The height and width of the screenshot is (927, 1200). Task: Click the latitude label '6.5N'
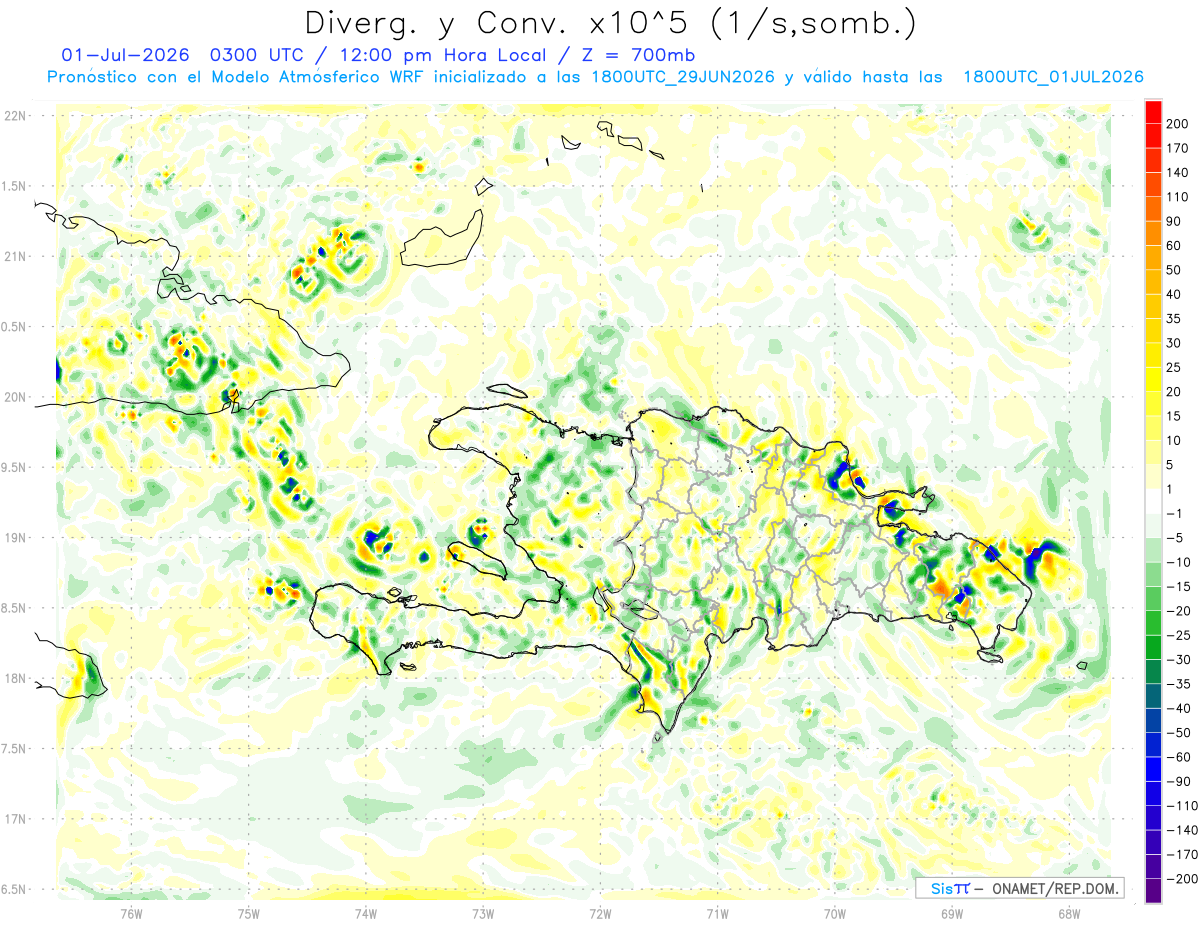click(15, 889)
